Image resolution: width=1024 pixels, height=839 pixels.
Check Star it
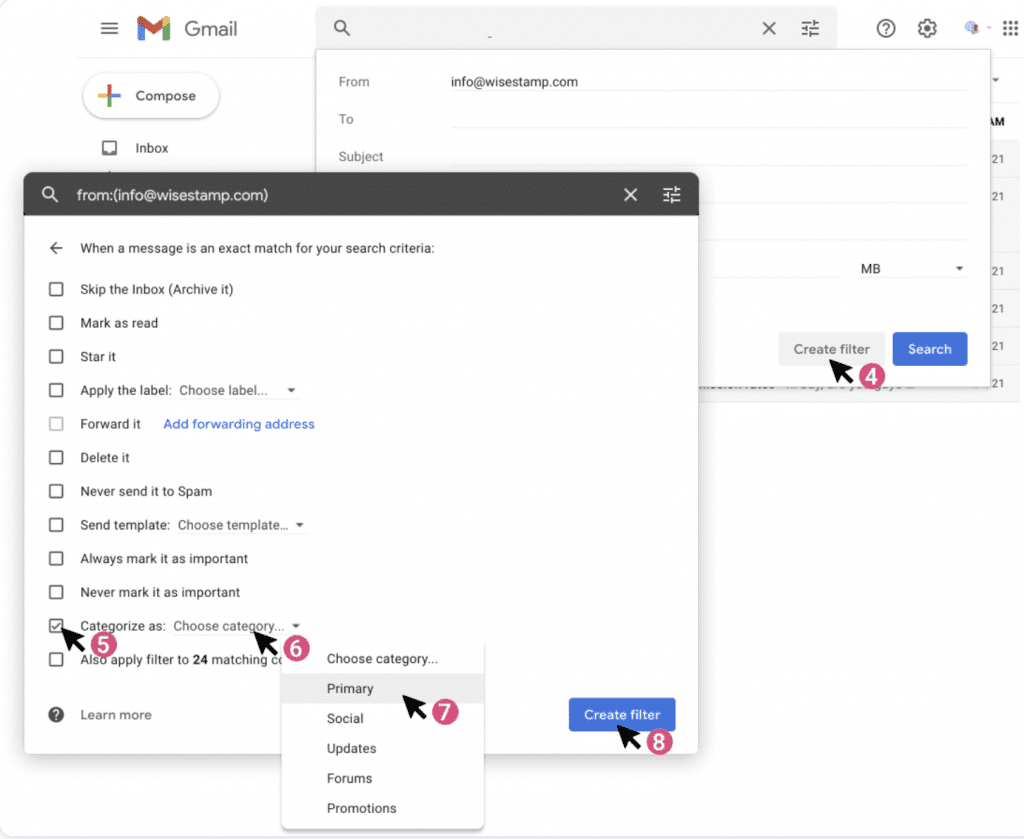pyautogui.click(x=56, y=356)
